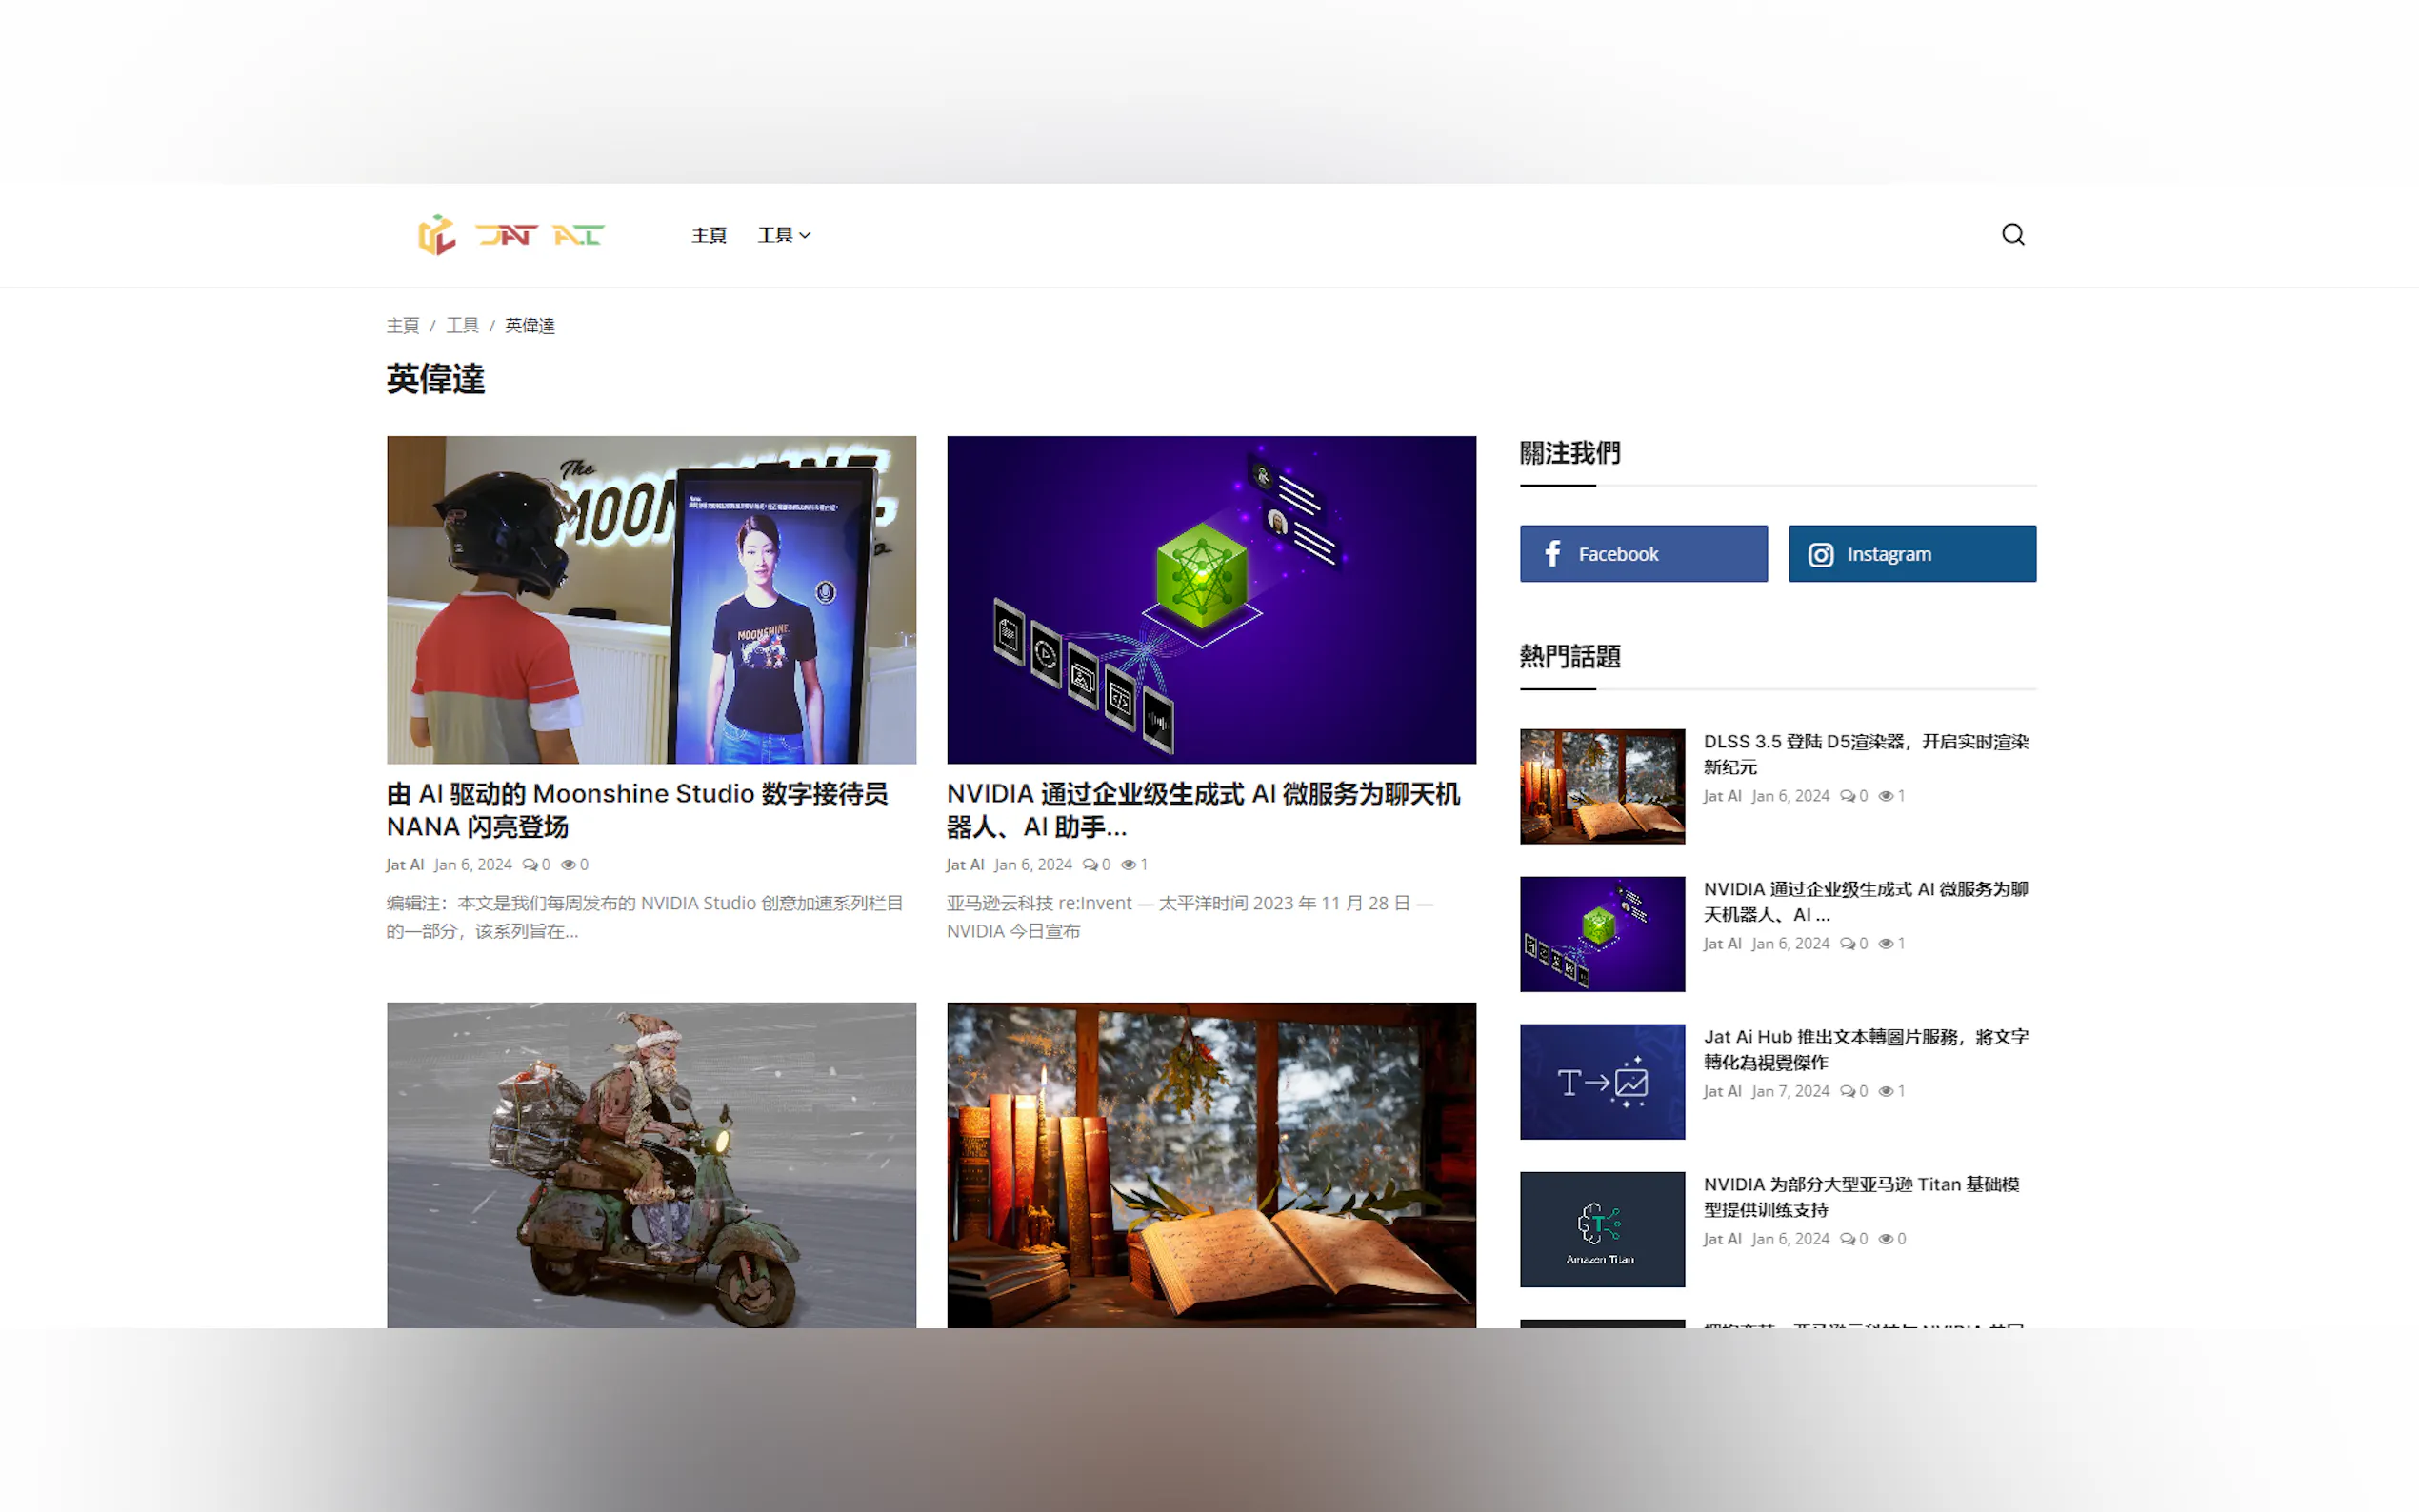Image resolution: width=2419 pixels, height=1512 pixels.
Task: Open Amazon Titan hot topic thumbnail
Action: [1602, 1228]
